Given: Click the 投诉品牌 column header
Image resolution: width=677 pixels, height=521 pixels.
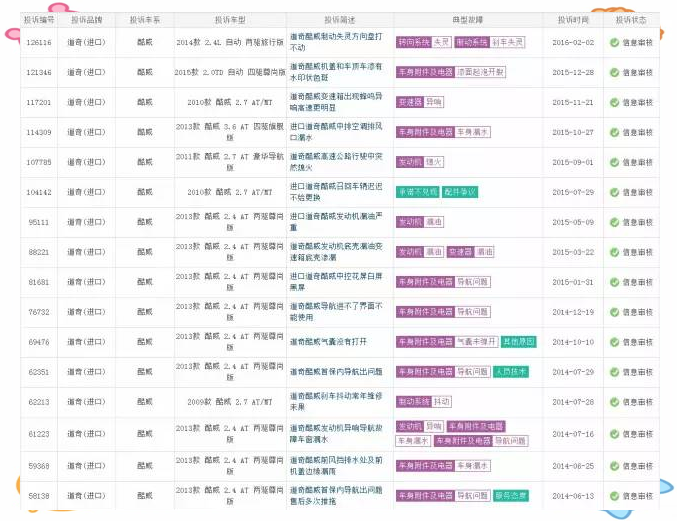Looking at the screenshot, I should [x=86, y=20].
